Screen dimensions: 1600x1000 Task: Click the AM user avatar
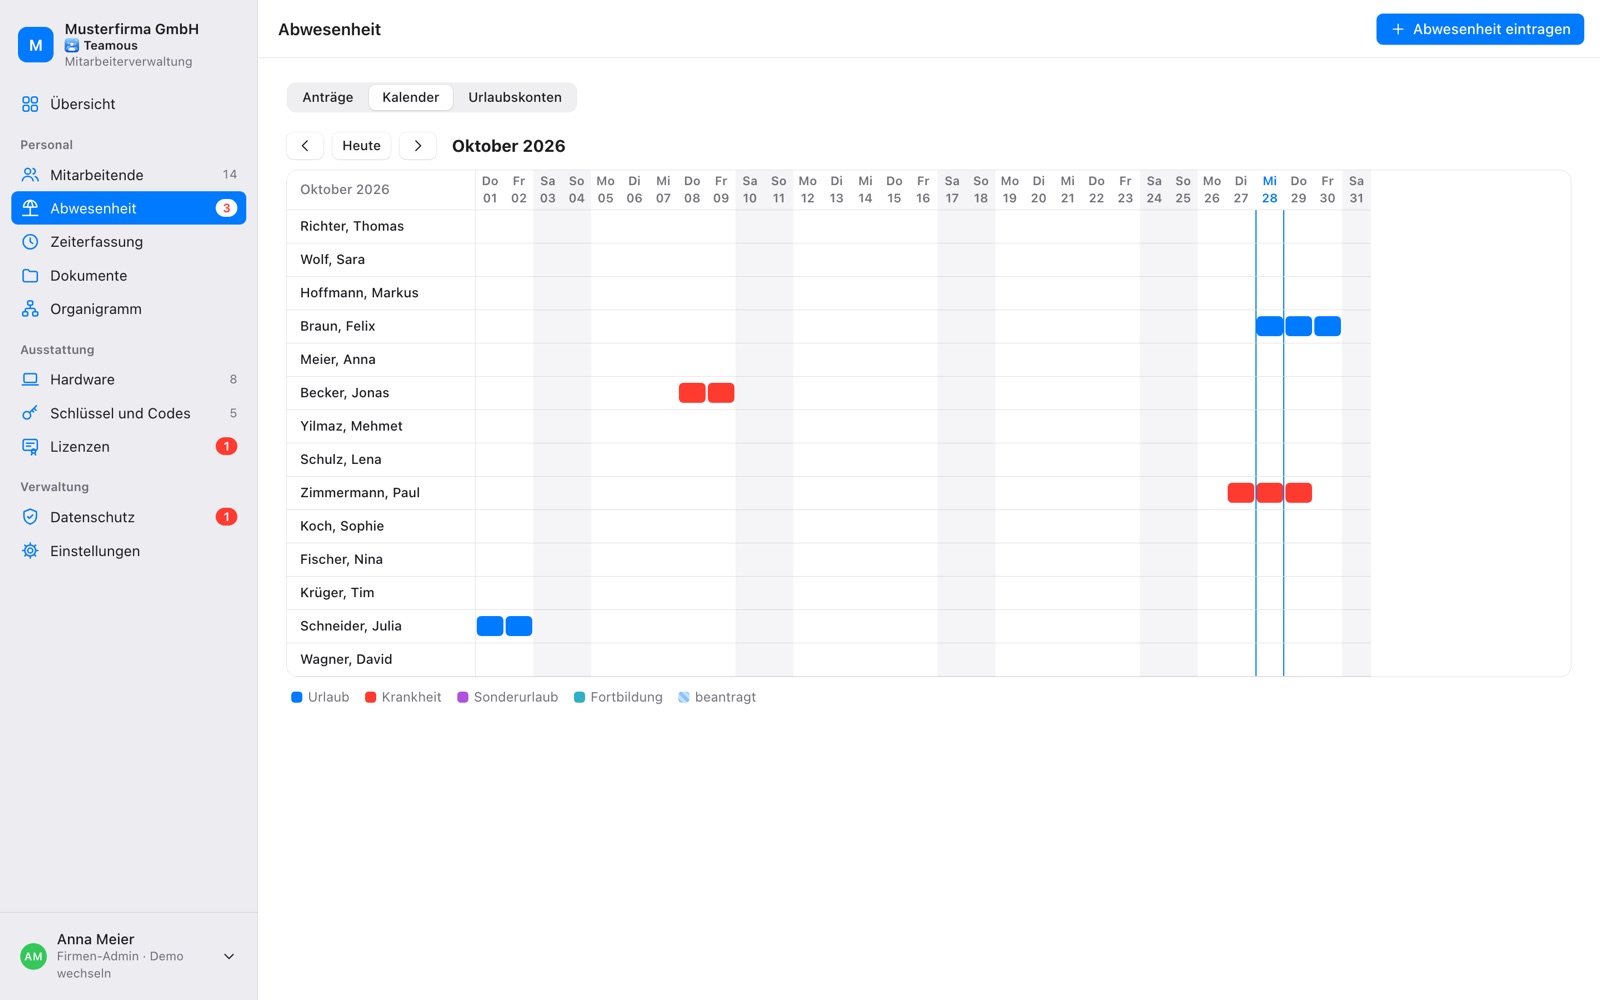(x=34, y=956)
